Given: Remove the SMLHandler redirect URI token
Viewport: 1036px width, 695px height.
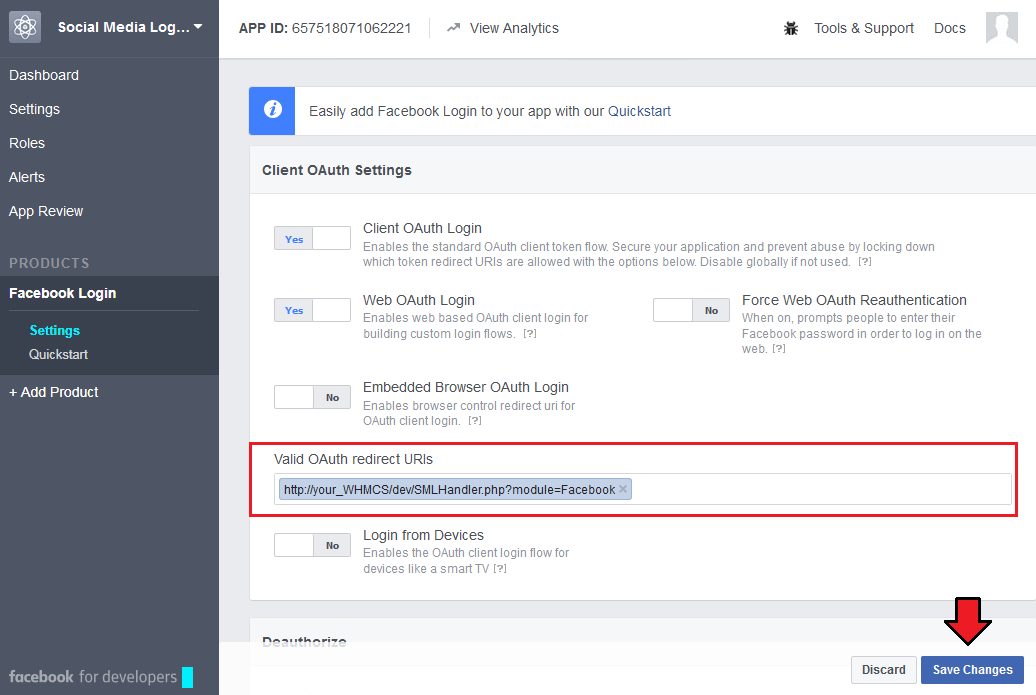Looking at the screenshot, I should pyautogui.click(x=622, y=489).
